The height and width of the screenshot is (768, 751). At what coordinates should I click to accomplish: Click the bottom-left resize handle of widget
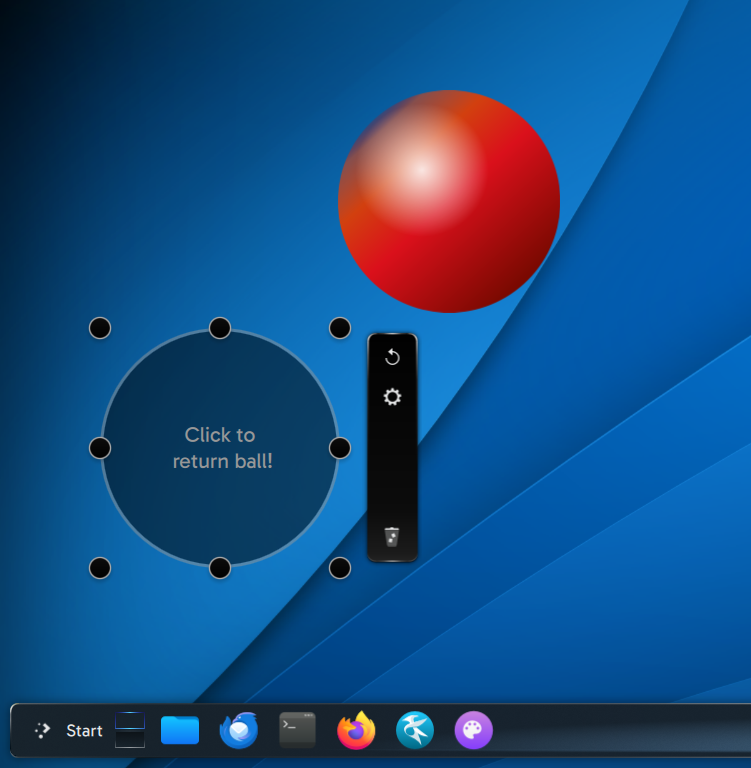(100, 568)
